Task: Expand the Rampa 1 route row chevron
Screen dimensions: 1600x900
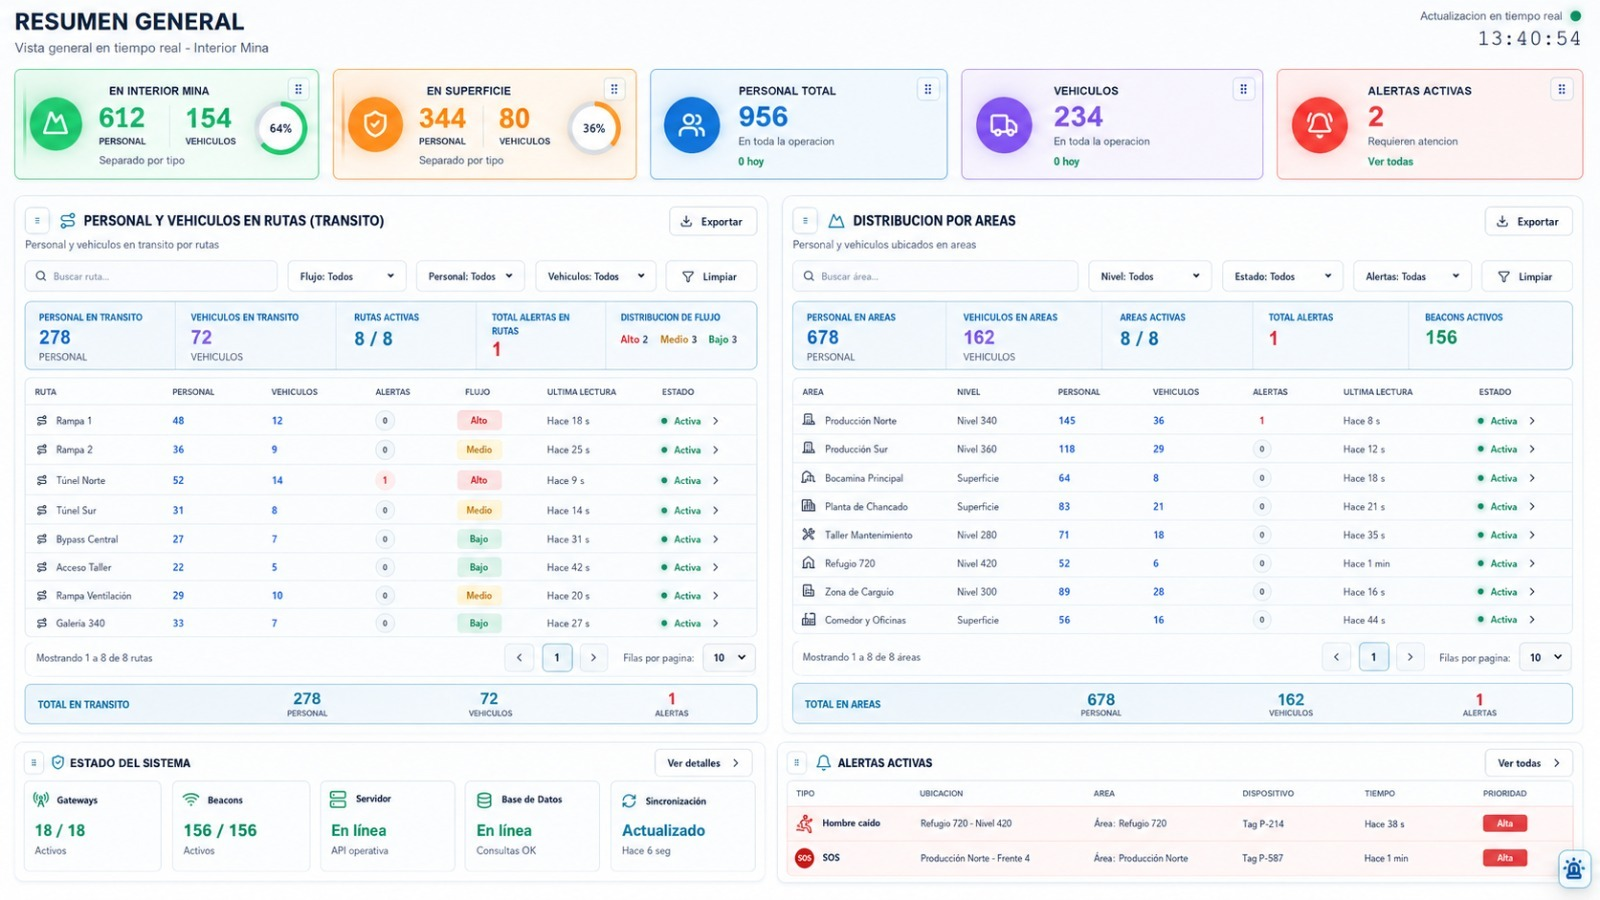Action: (x=716, y=421)
